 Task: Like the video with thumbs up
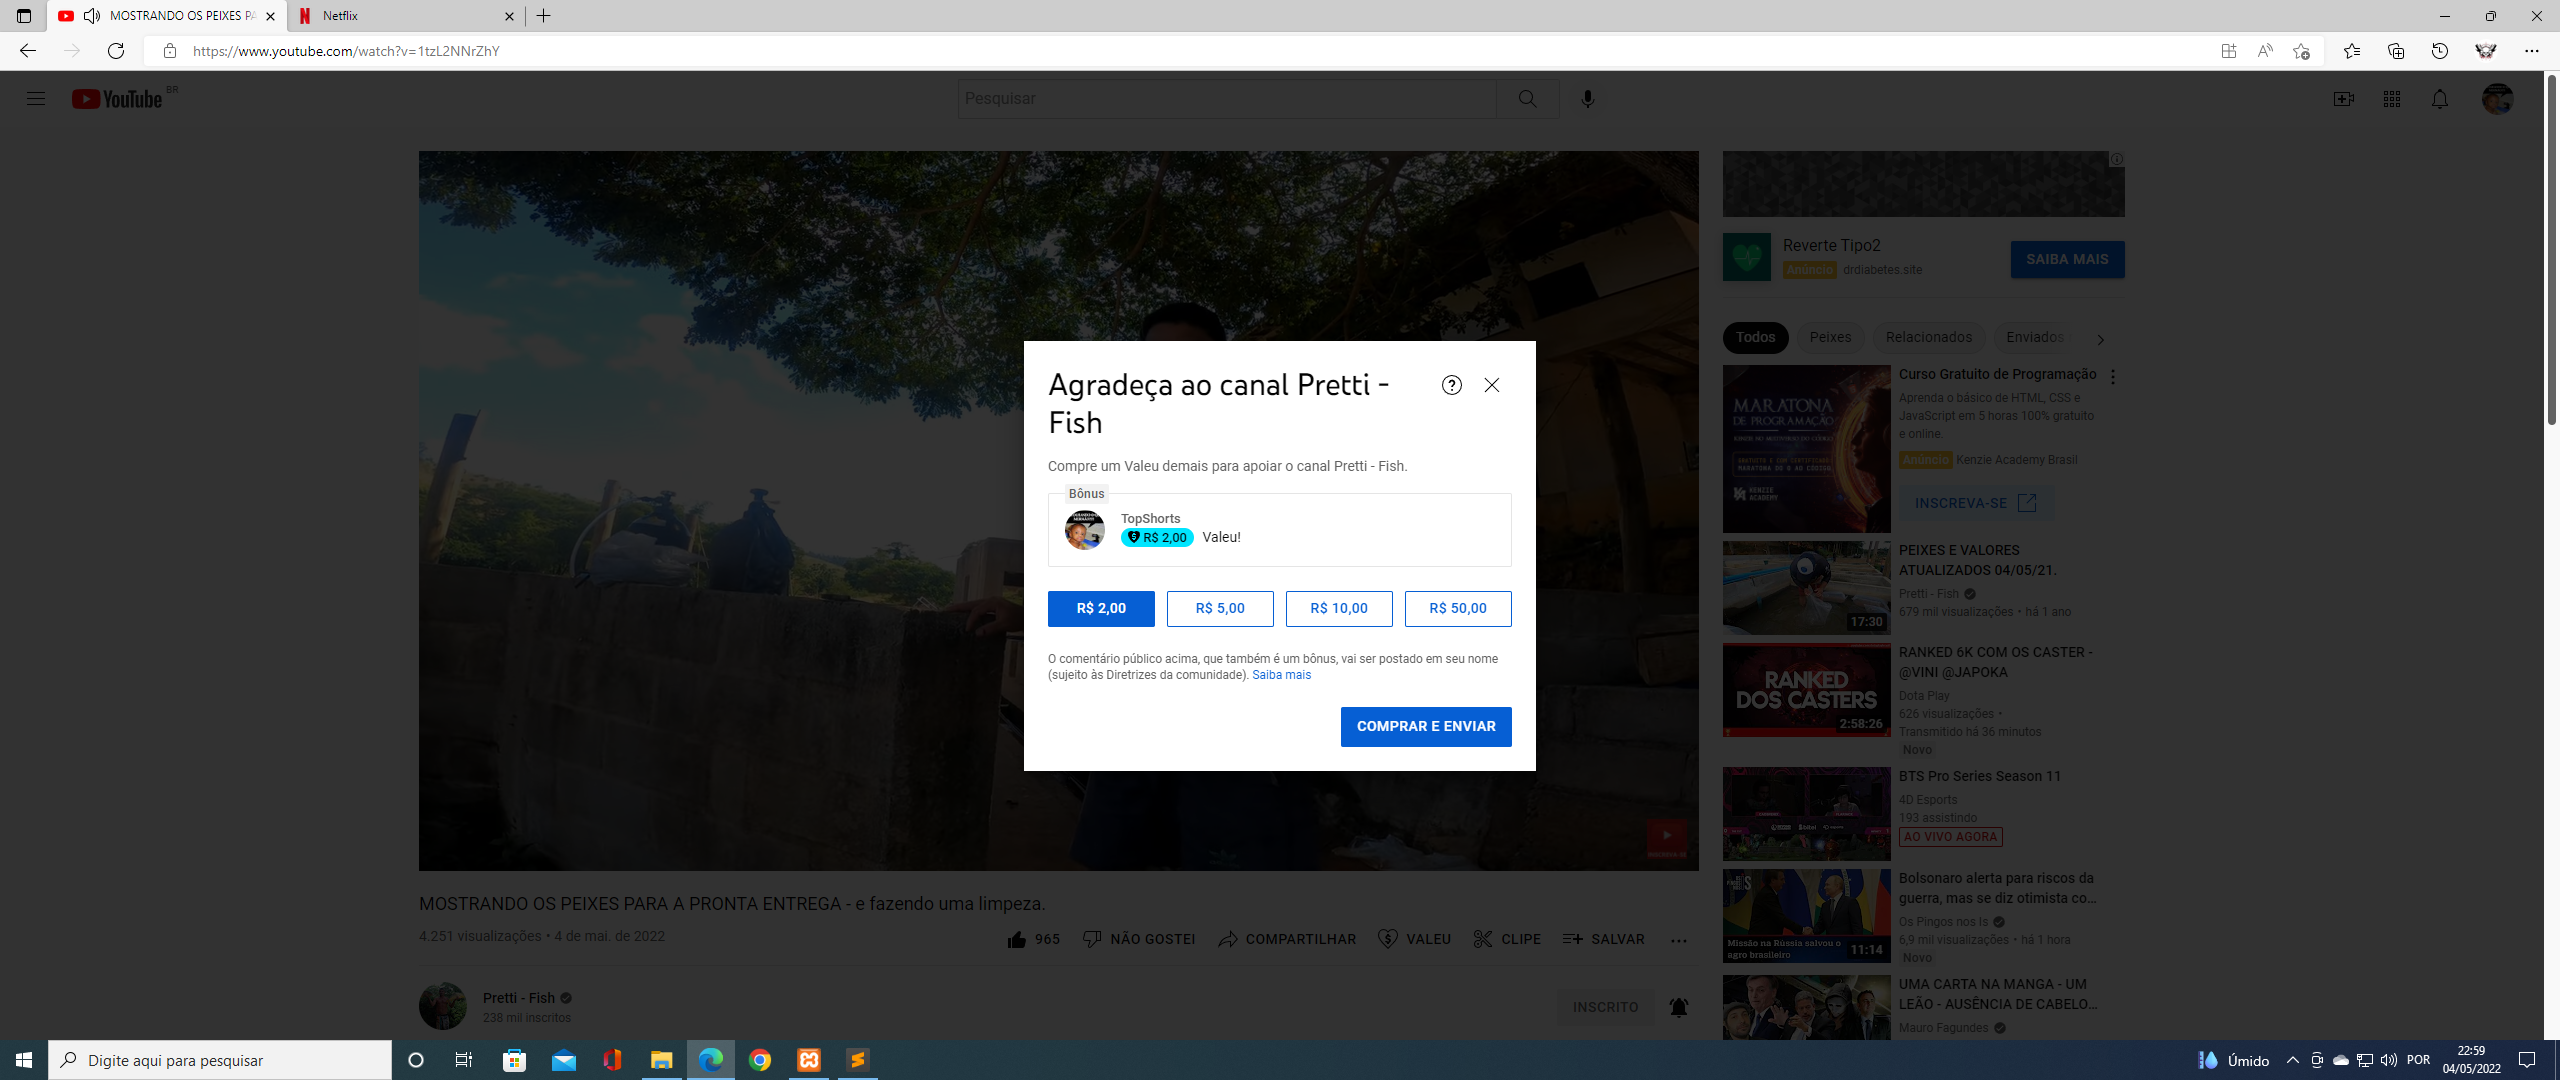coord(1033,939)
